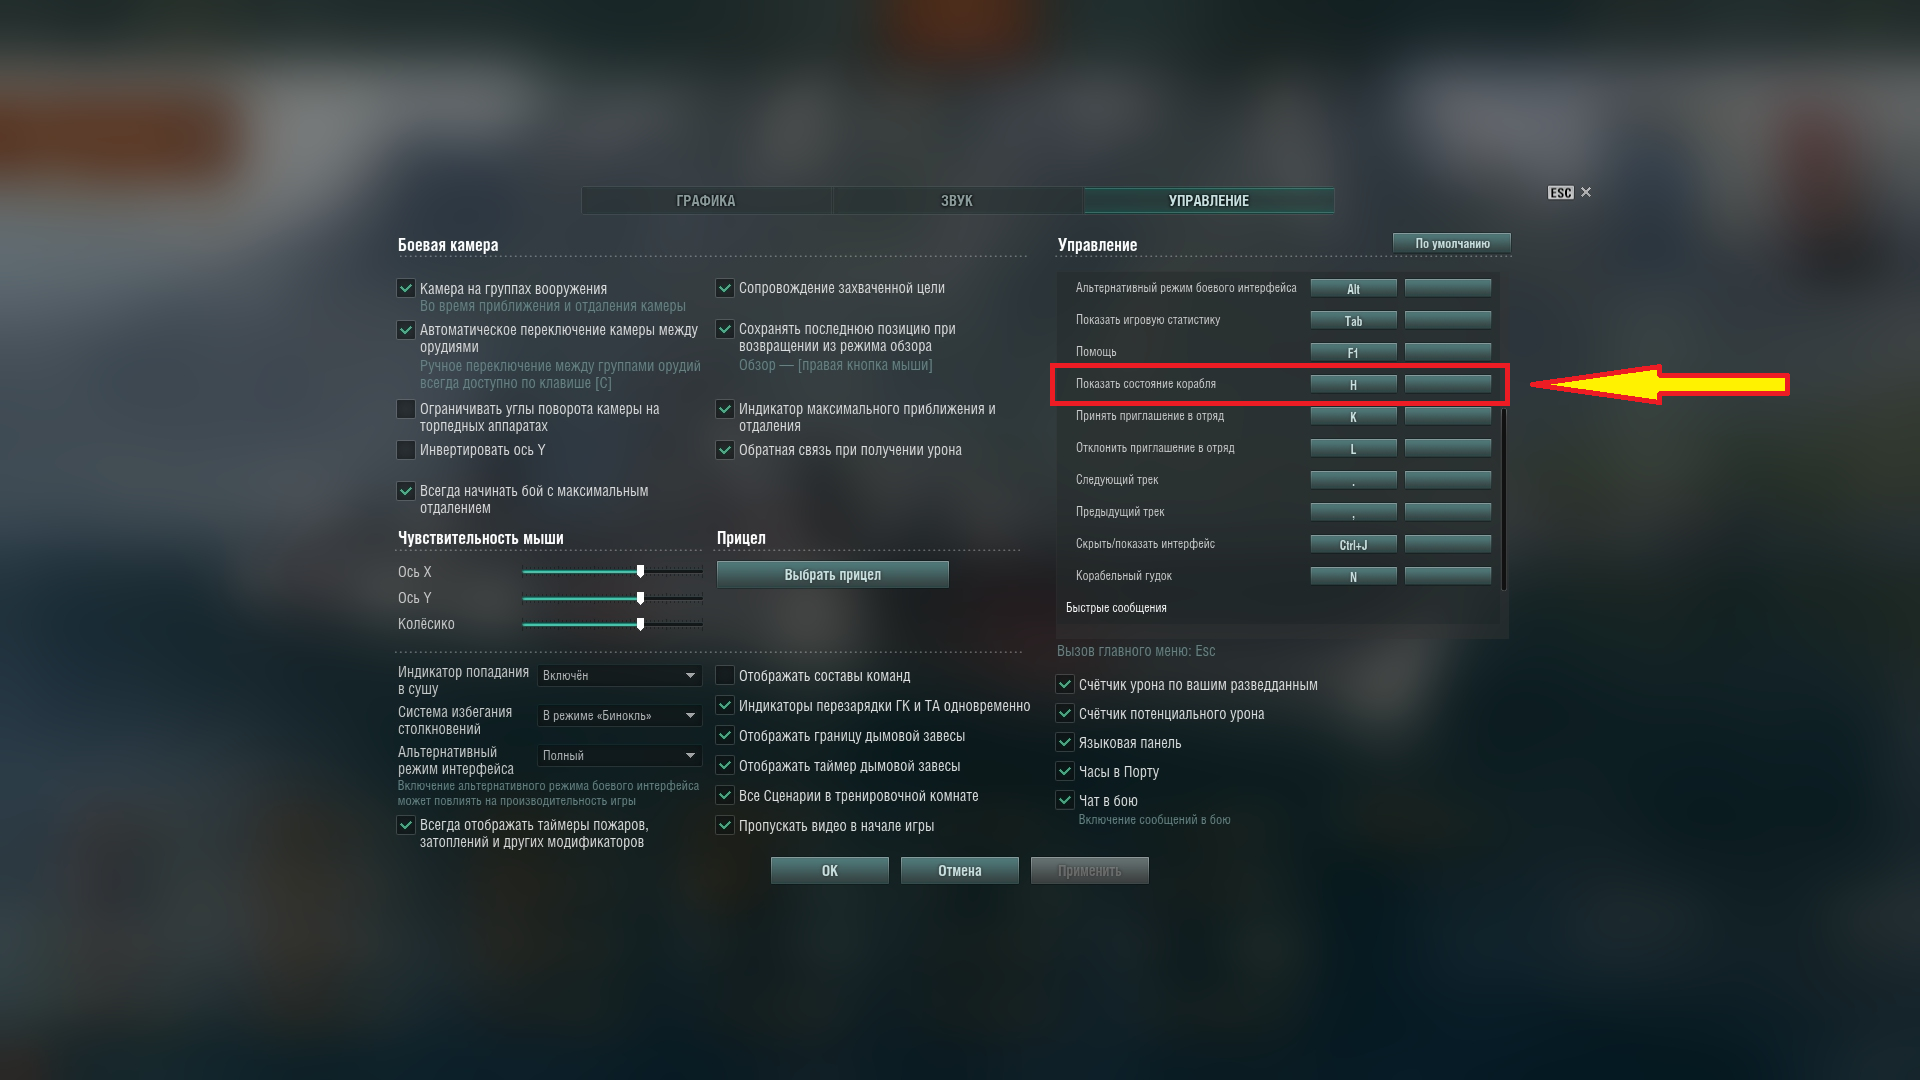
Task: Confirm settings with the ОК button
Action: 830,871
